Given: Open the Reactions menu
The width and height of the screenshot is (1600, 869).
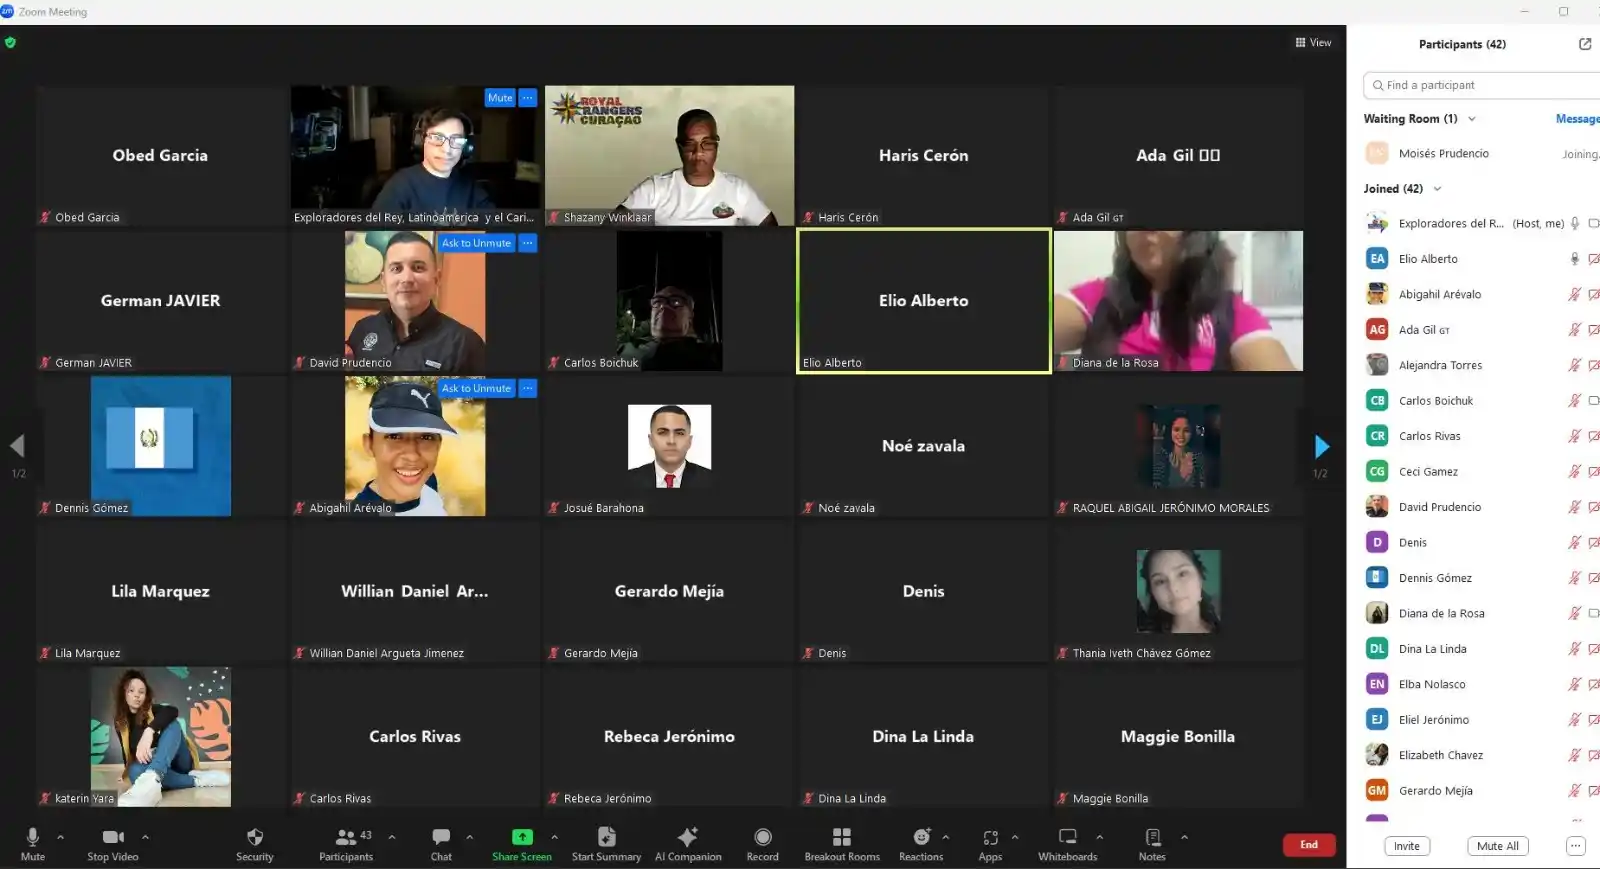Looking at the screenshot, I should click(921, 838).
